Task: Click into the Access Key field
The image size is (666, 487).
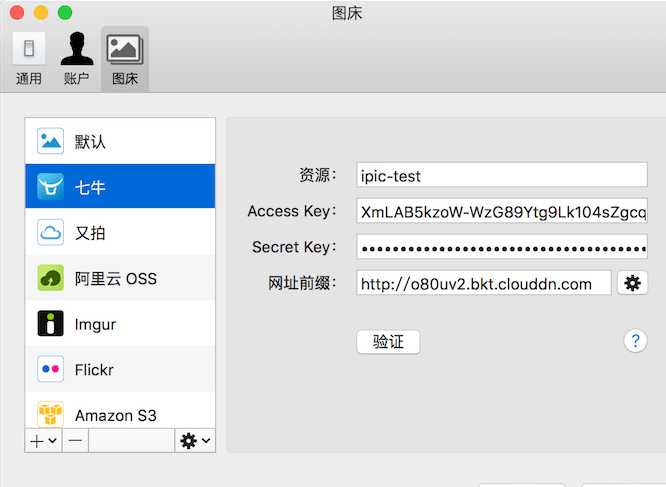Action: (x=502, y=211)
